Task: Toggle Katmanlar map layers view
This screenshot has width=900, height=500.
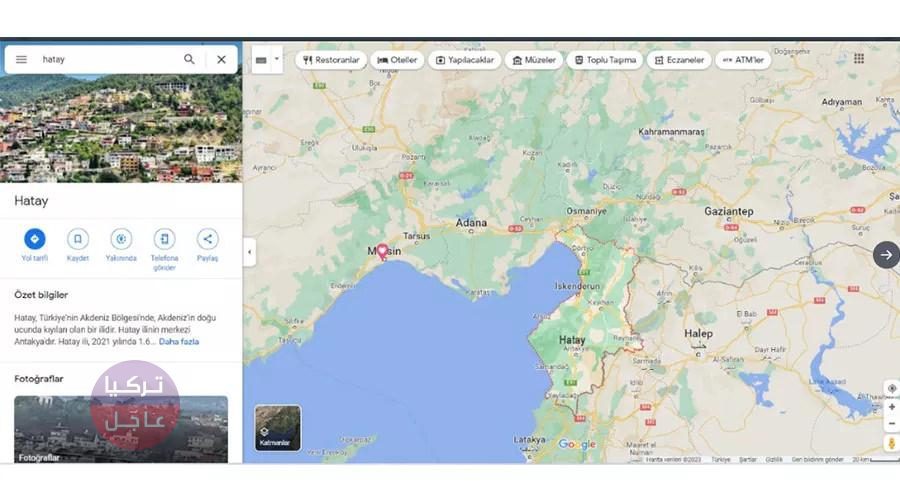Action: [x=277, y=427]
